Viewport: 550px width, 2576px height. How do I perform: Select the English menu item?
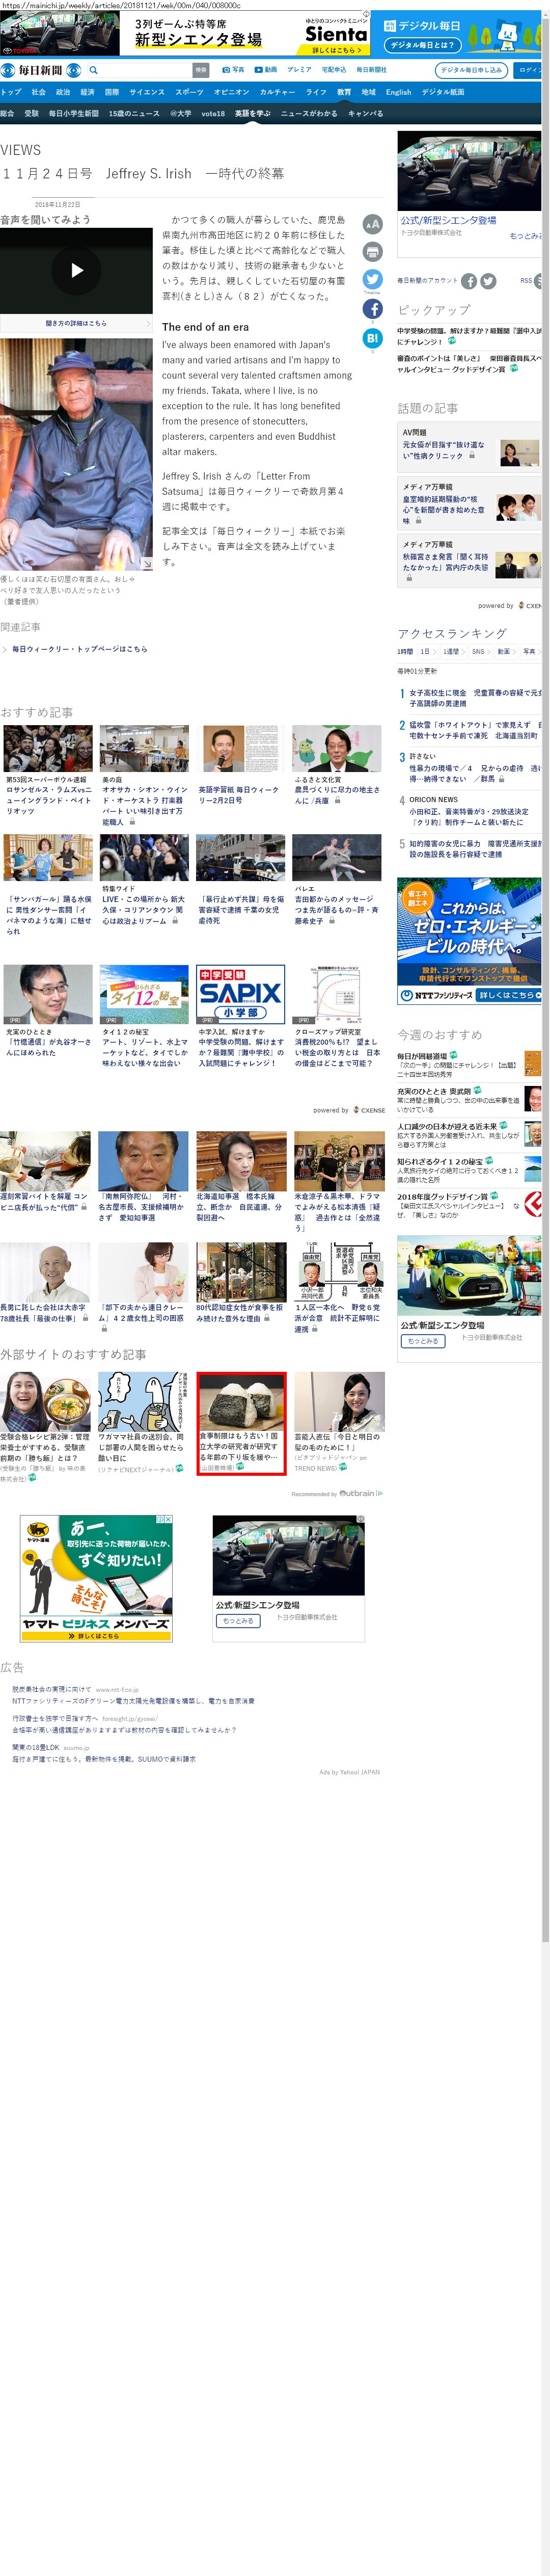coord(398,92)
